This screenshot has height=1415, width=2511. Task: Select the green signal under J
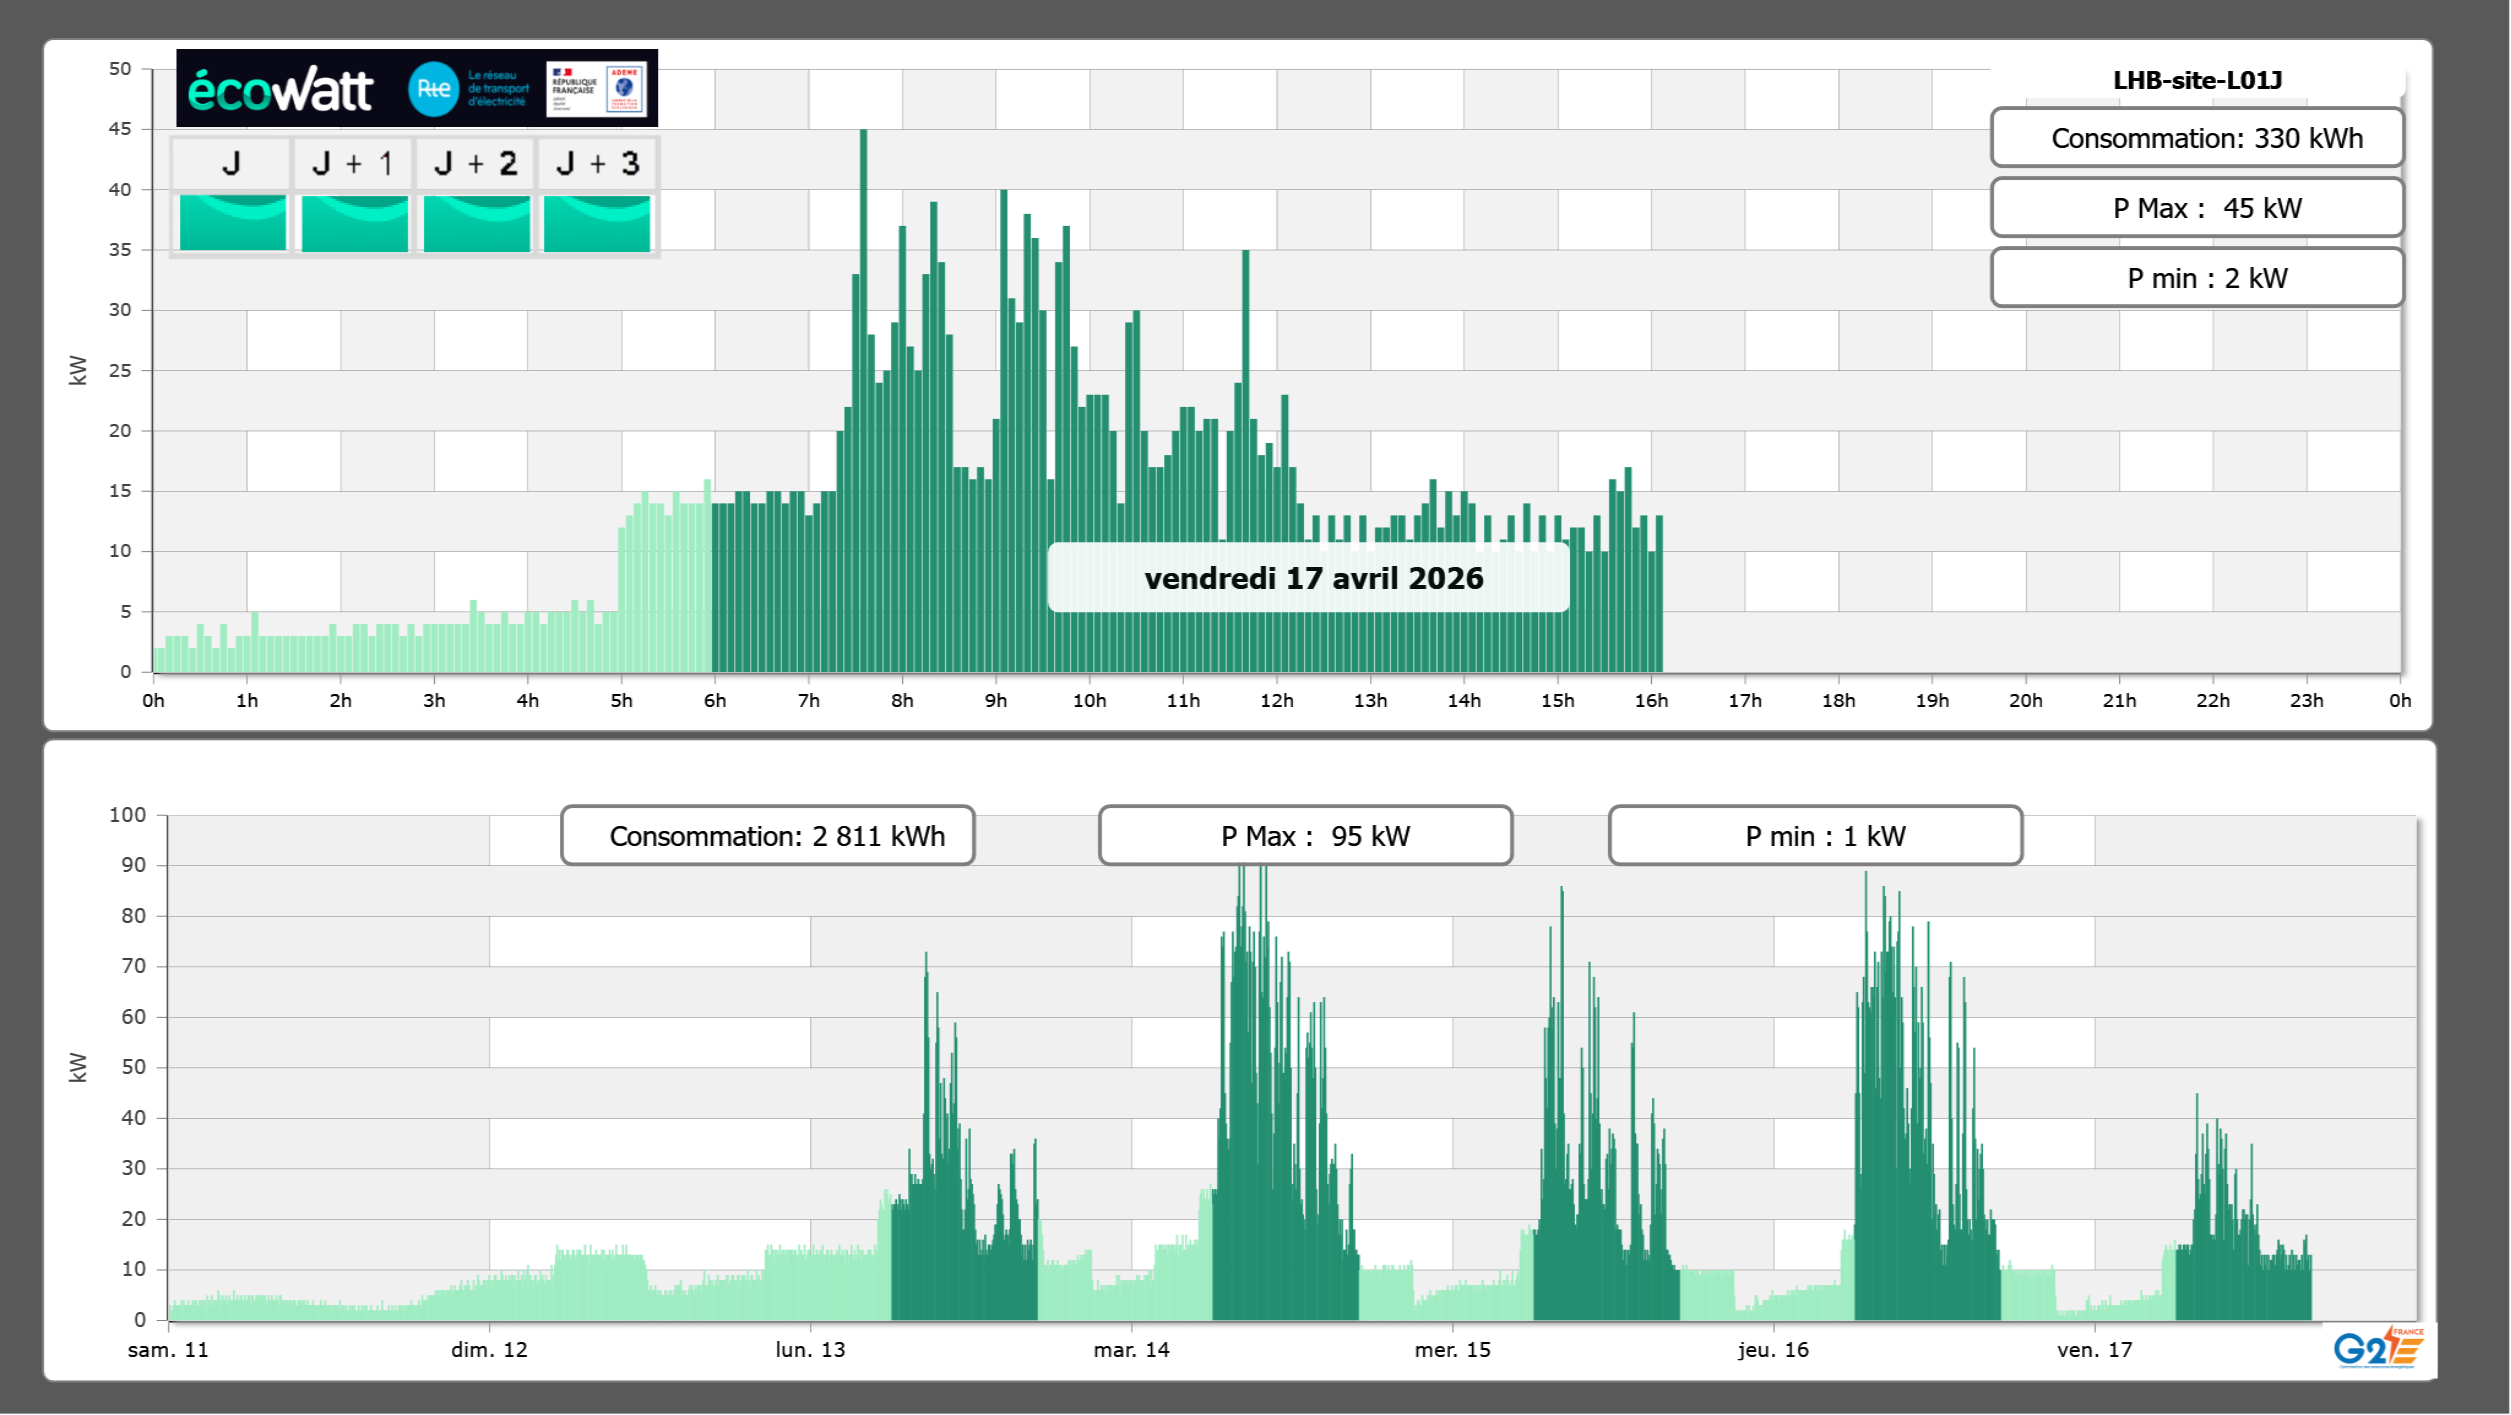click(232, 223)
